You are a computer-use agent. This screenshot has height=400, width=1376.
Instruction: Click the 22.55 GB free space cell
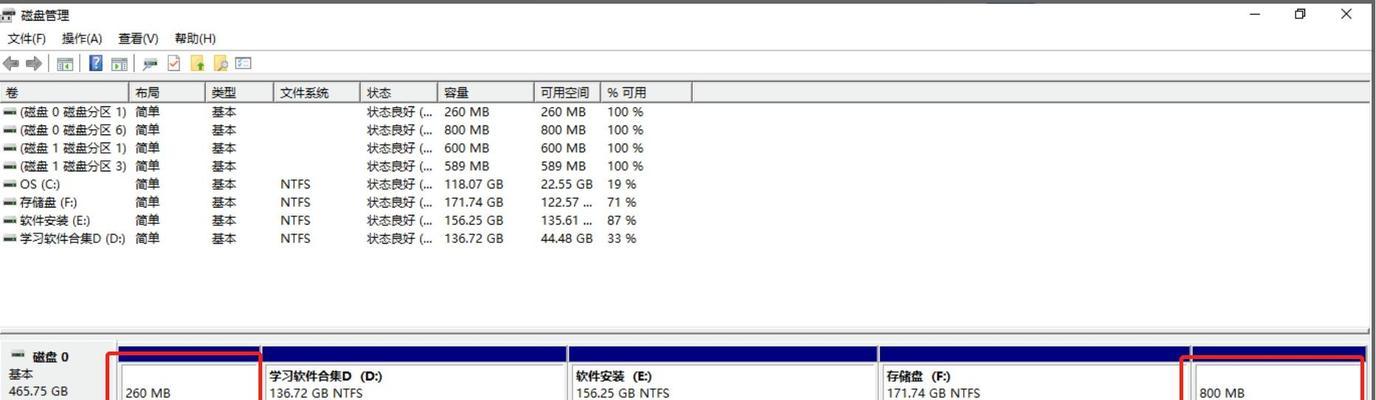[x=567, y=184]
